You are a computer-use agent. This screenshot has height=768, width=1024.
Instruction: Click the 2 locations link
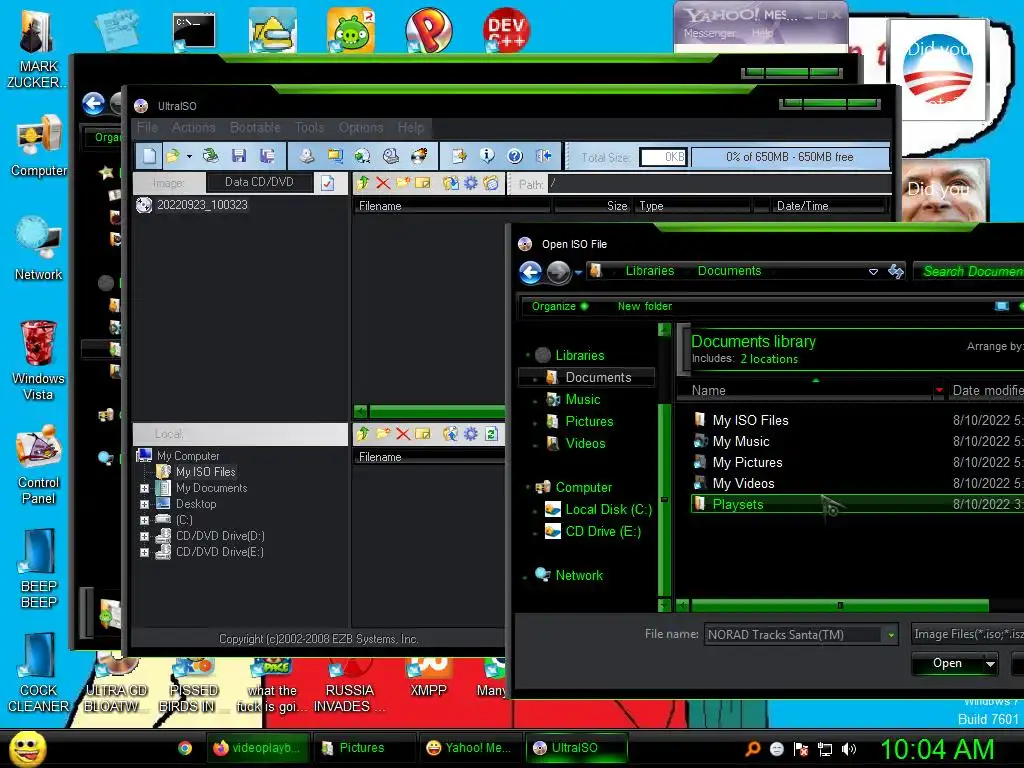tap(769, 359)
